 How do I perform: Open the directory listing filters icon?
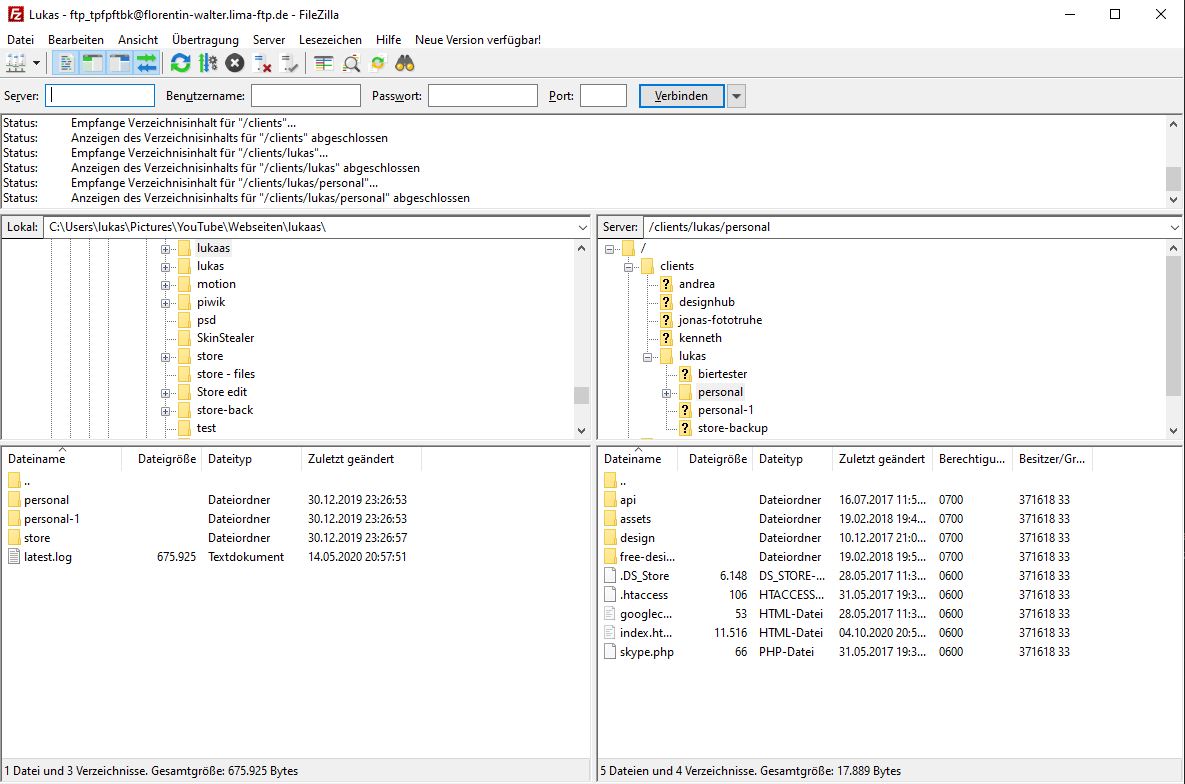[323, 63]
